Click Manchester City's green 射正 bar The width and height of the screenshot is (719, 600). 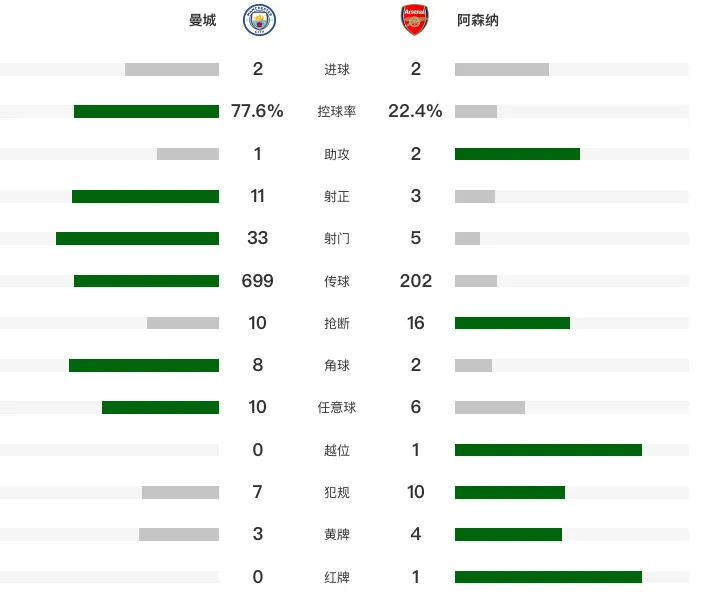(x=145, y=196)
